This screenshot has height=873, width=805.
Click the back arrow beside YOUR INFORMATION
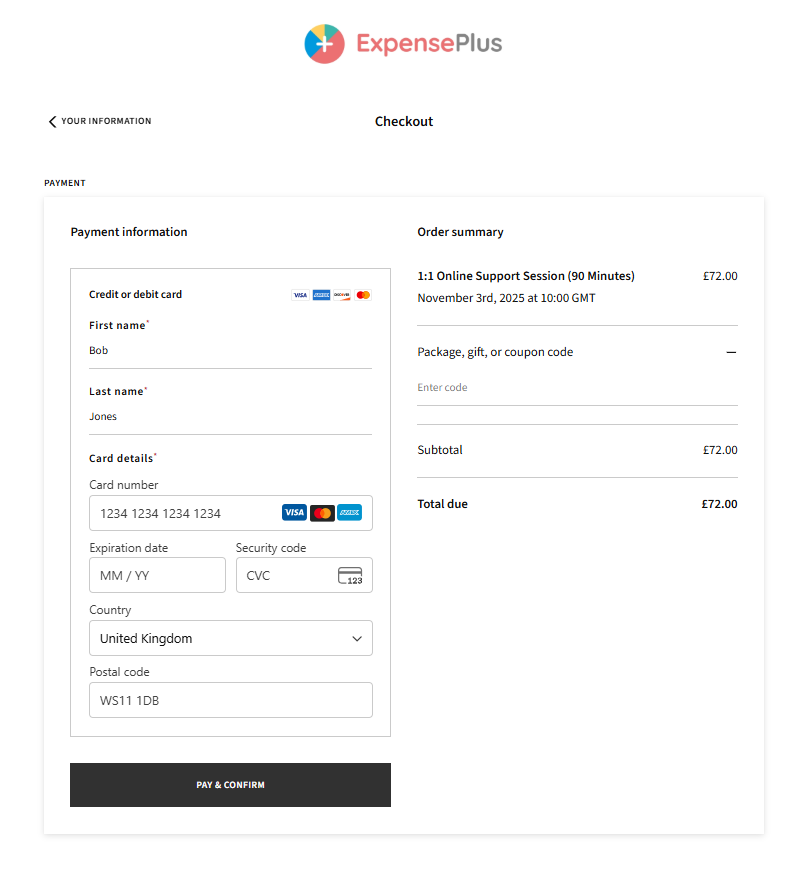pyautogui.click(x=52, y=120)
